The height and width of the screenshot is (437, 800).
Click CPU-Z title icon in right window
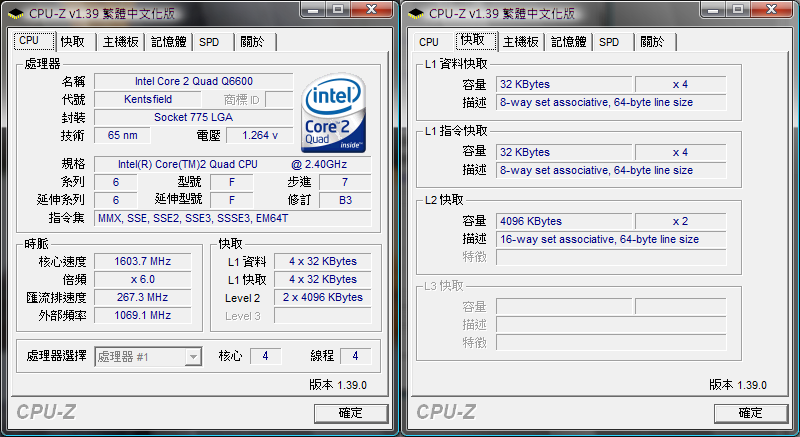tap(416, 14)
